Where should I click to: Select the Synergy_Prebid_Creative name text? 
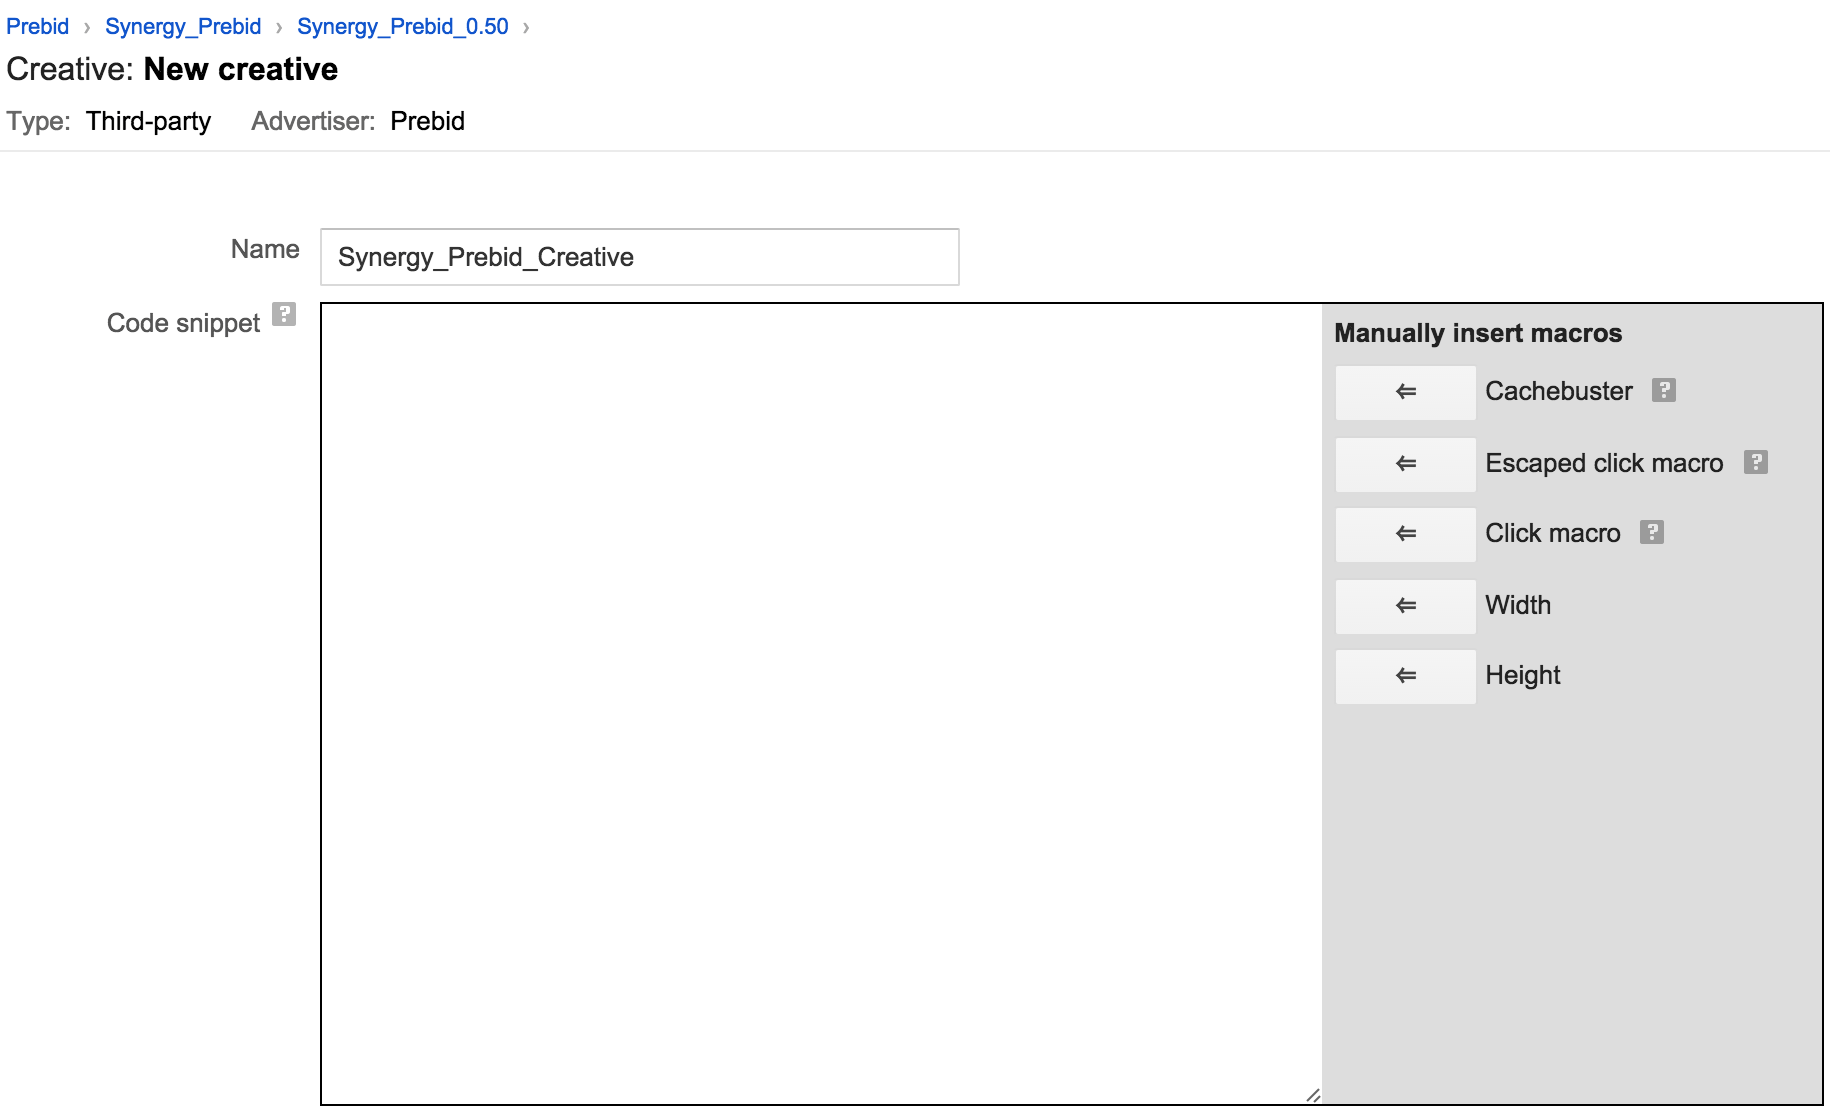486,258
